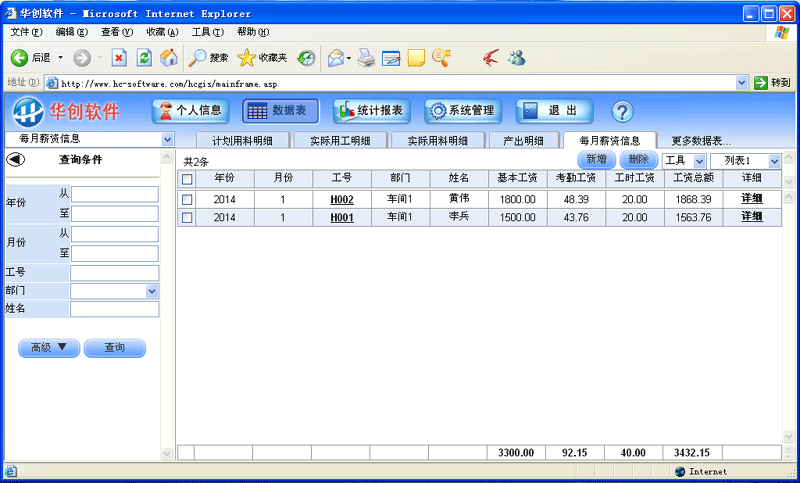800x483 pixels.
Task: Open the help question mark icon
Action: pos(622,111)
